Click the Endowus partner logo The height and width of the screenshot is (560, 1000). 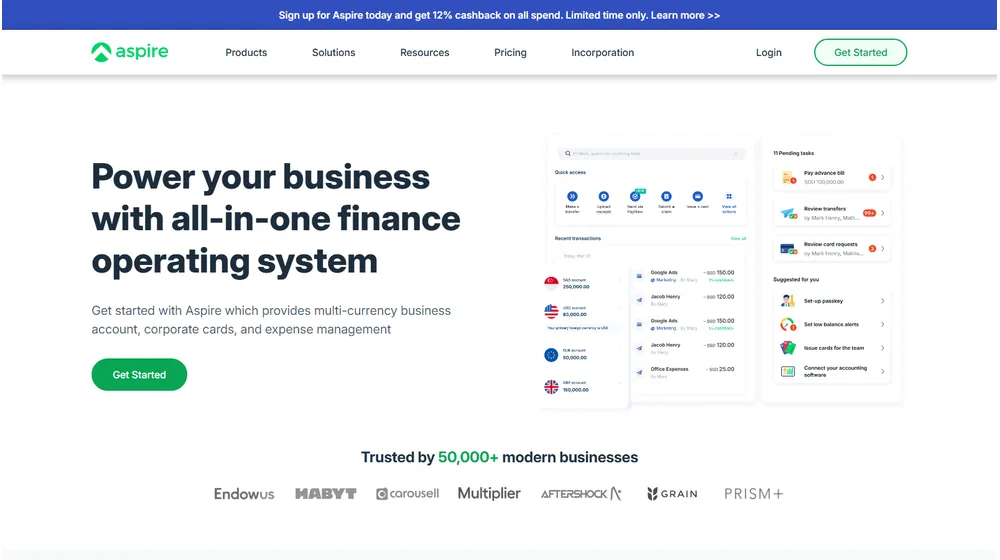pyautogui.click(x=244, y=494)
